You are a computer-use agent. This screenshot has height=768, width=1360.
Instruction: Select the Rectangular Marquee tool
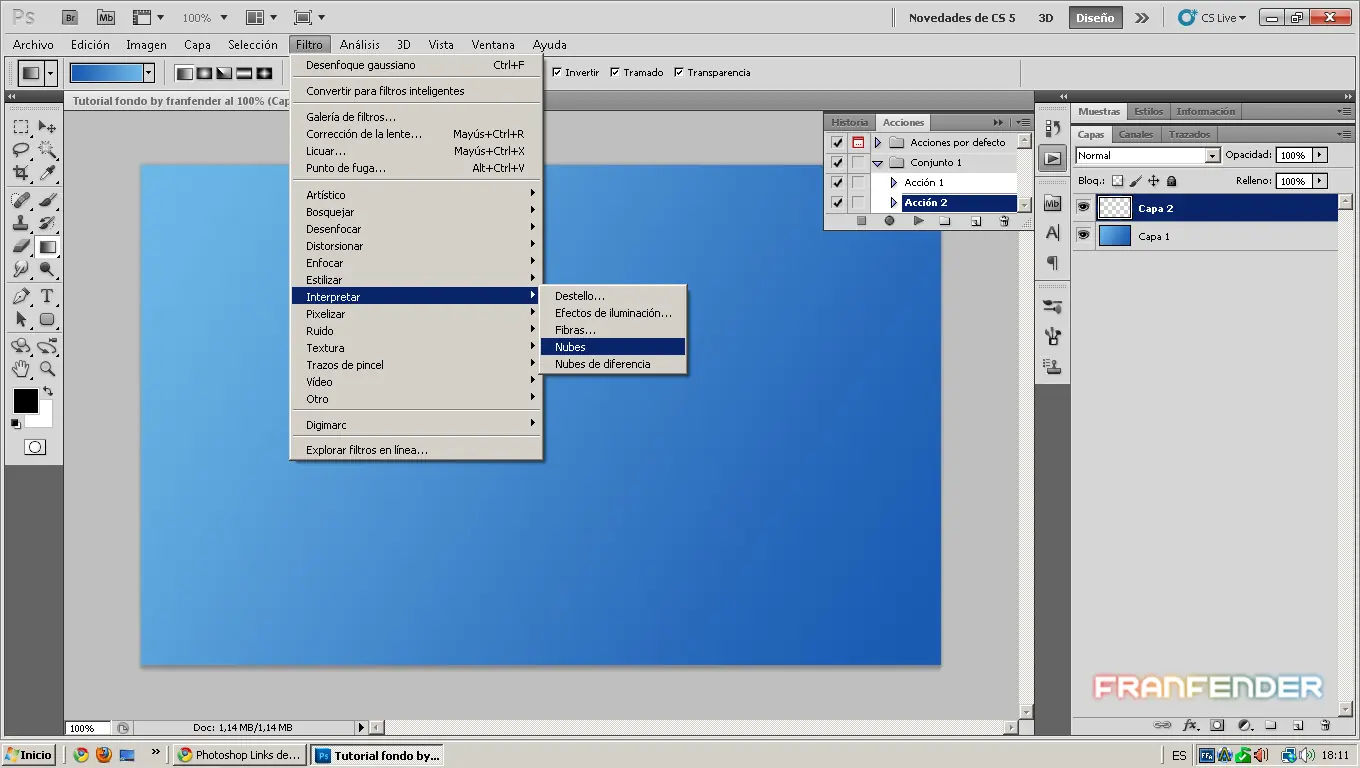click(21, 127)
